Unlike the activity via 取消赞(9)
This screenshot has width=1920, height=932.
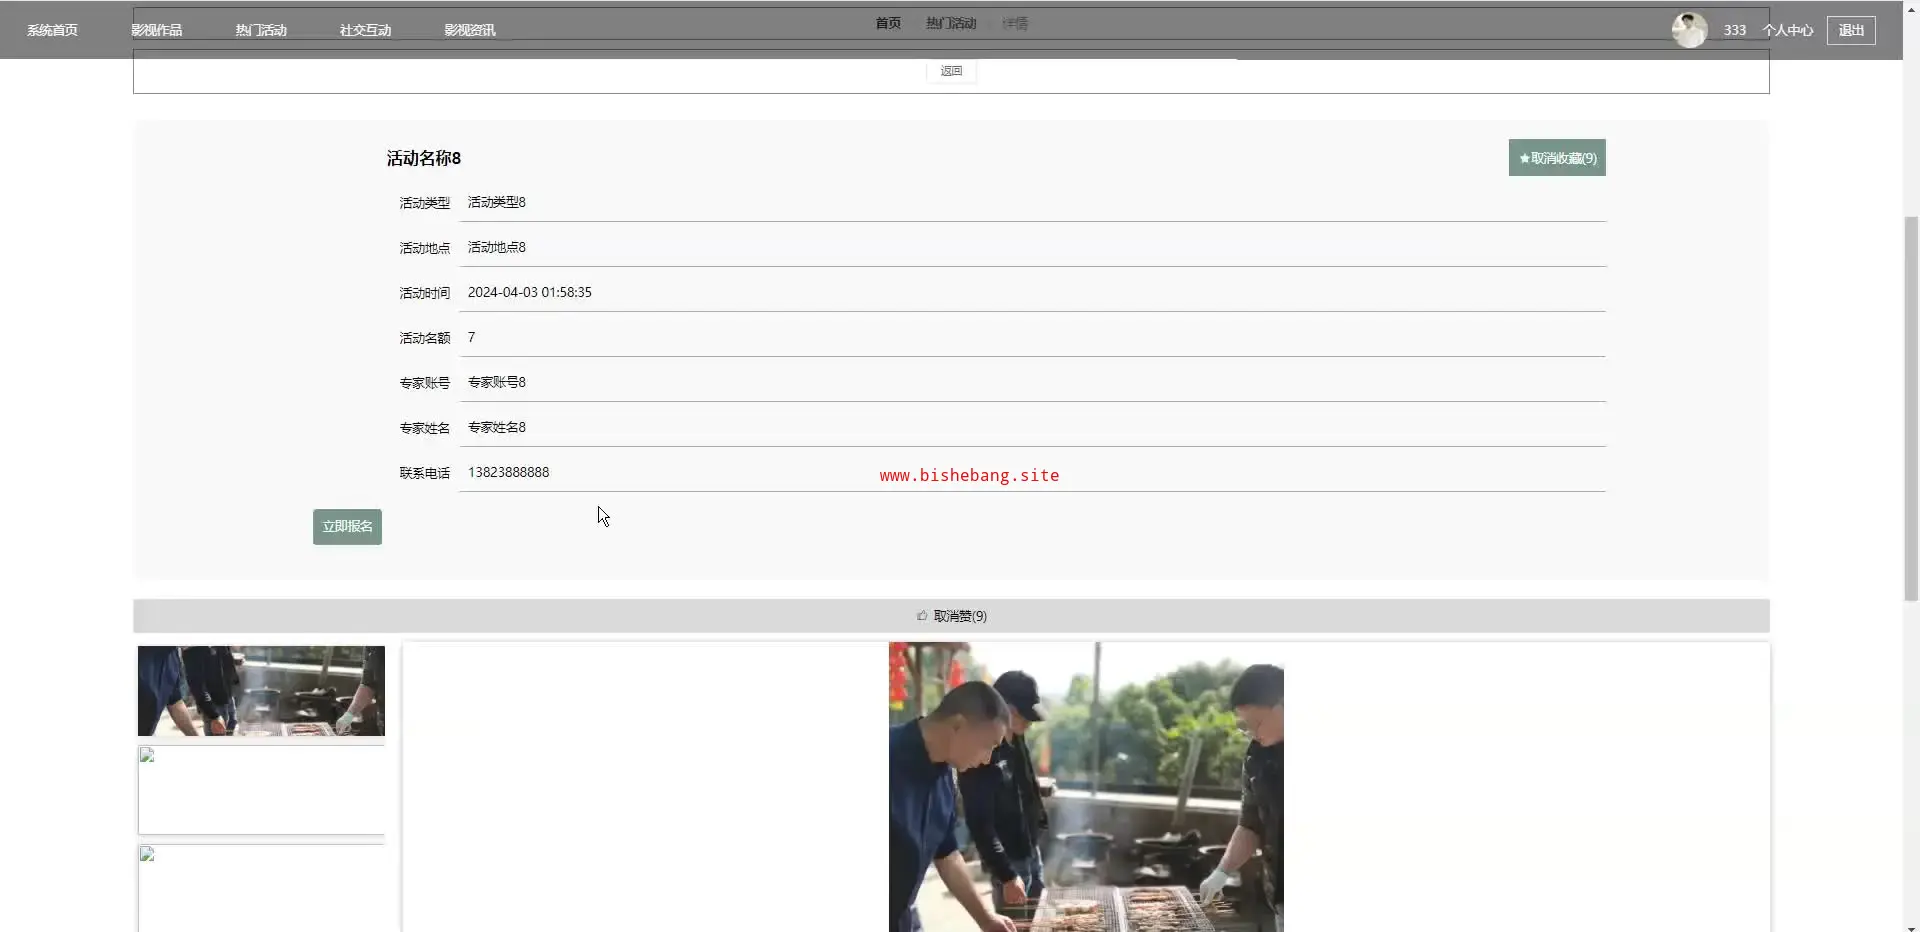coord(952,616)
